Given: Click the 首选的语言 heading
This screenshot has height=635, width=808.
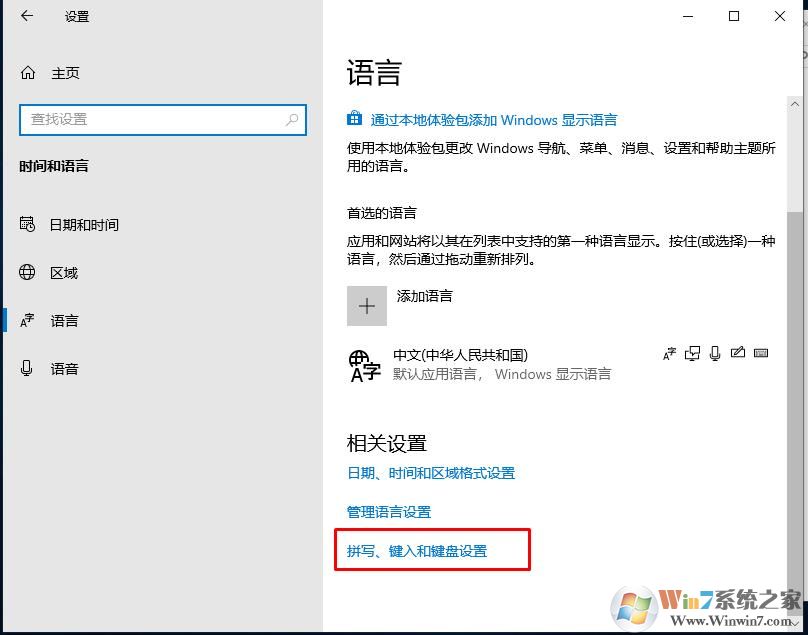Looking at the screenshot, I should point(382,213).
